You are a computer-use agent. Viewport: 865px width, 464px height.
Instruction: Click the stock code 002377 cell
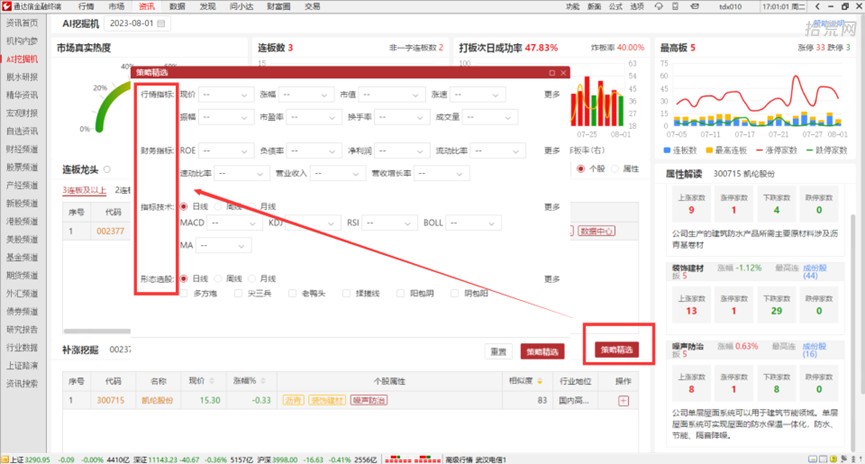click(110, 231)
